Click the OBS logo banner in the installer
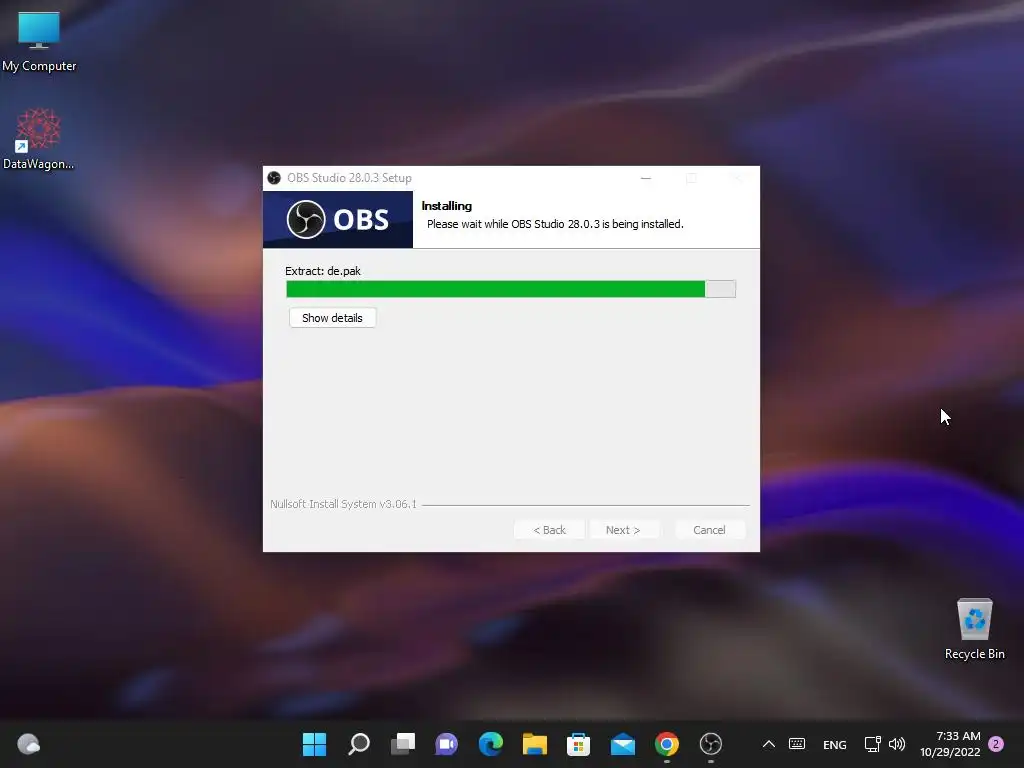 click(x=338, y=219)
